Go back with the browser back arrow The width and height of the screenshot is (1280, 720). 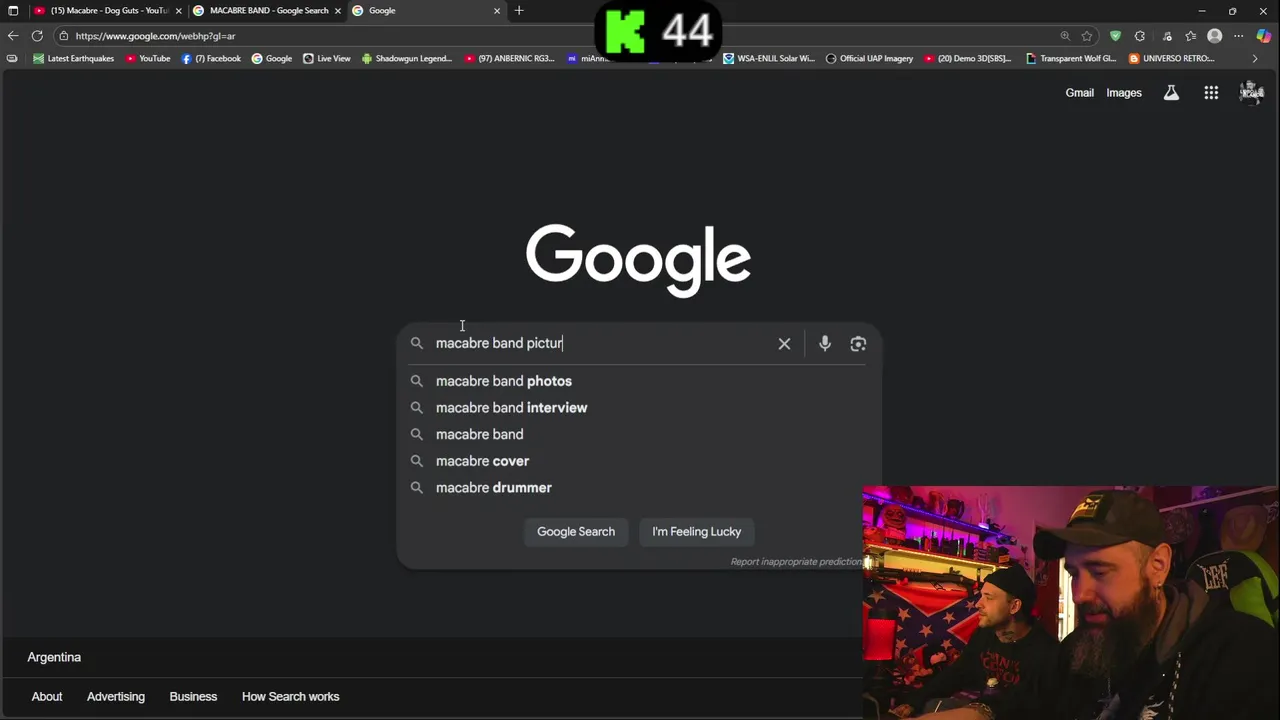coord(13,36)
